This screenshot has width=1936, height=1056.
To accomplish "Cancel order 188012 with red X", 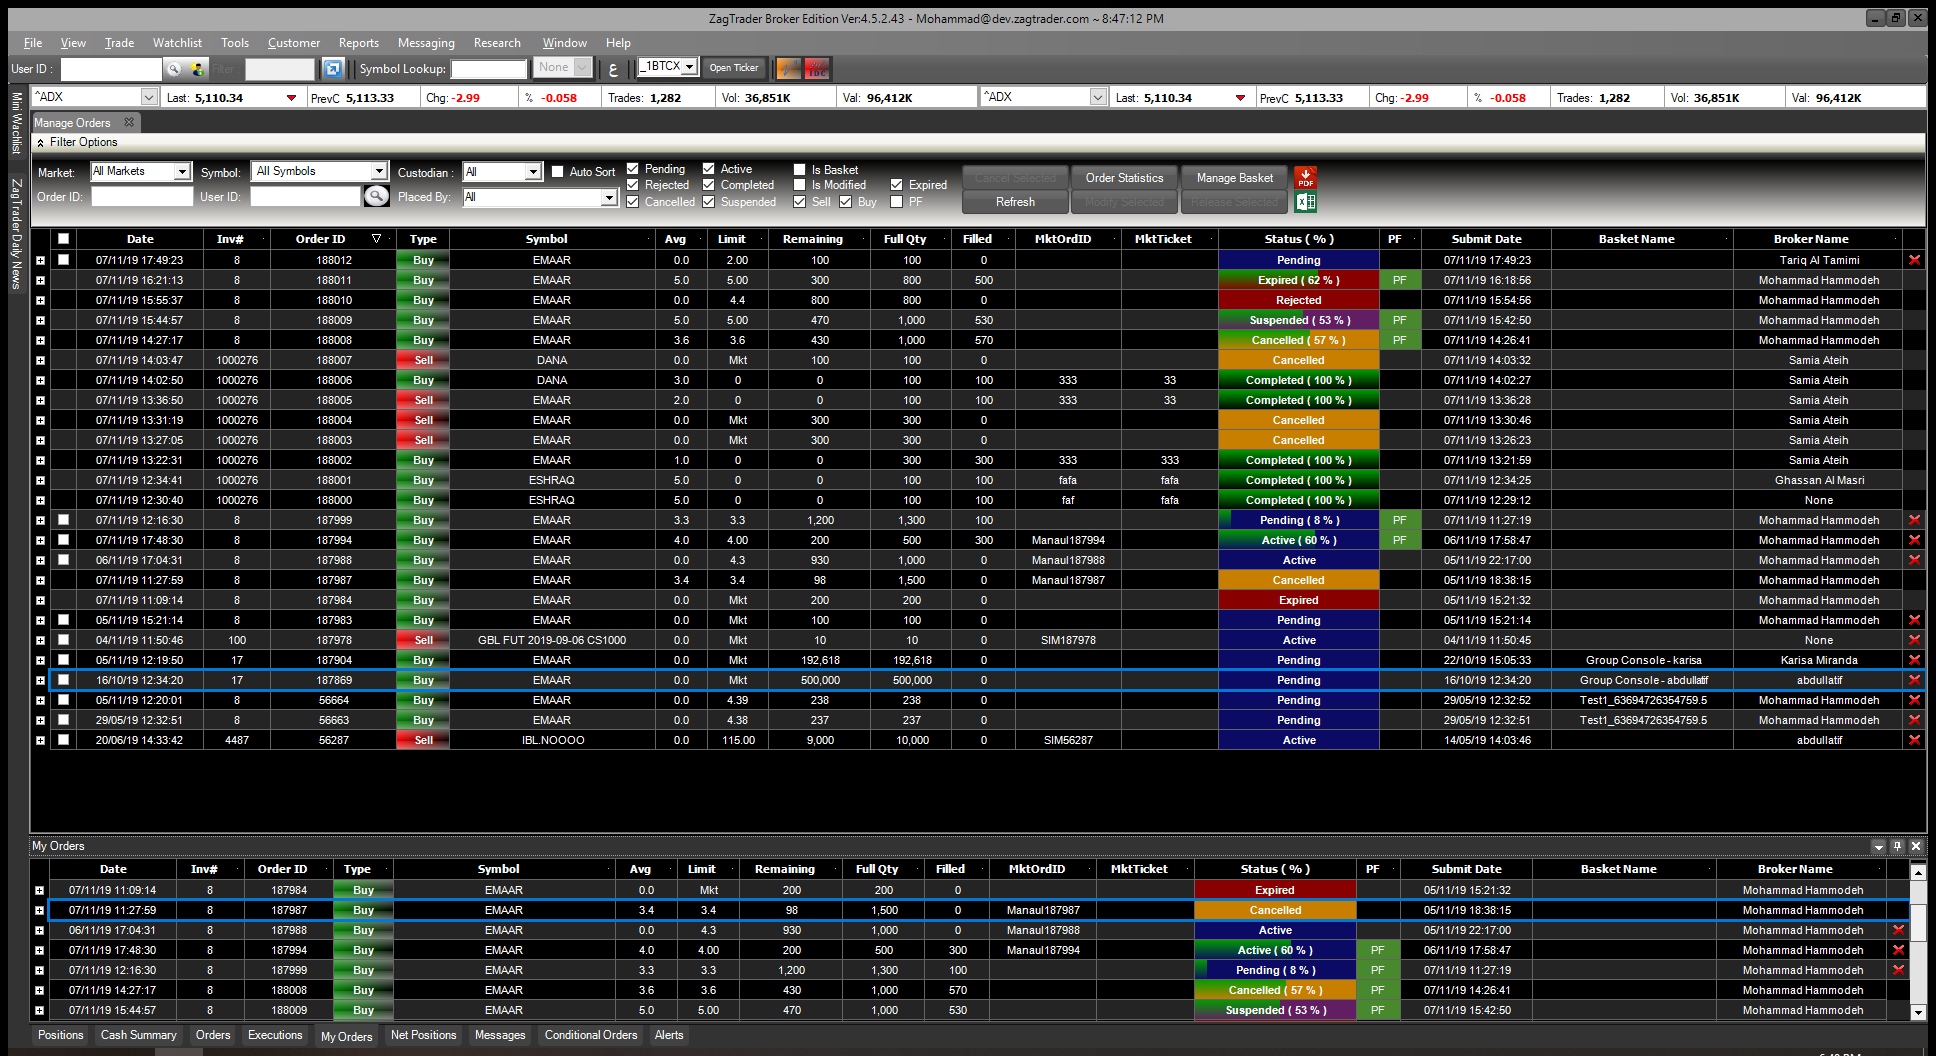I will (x=1914, y=260).
